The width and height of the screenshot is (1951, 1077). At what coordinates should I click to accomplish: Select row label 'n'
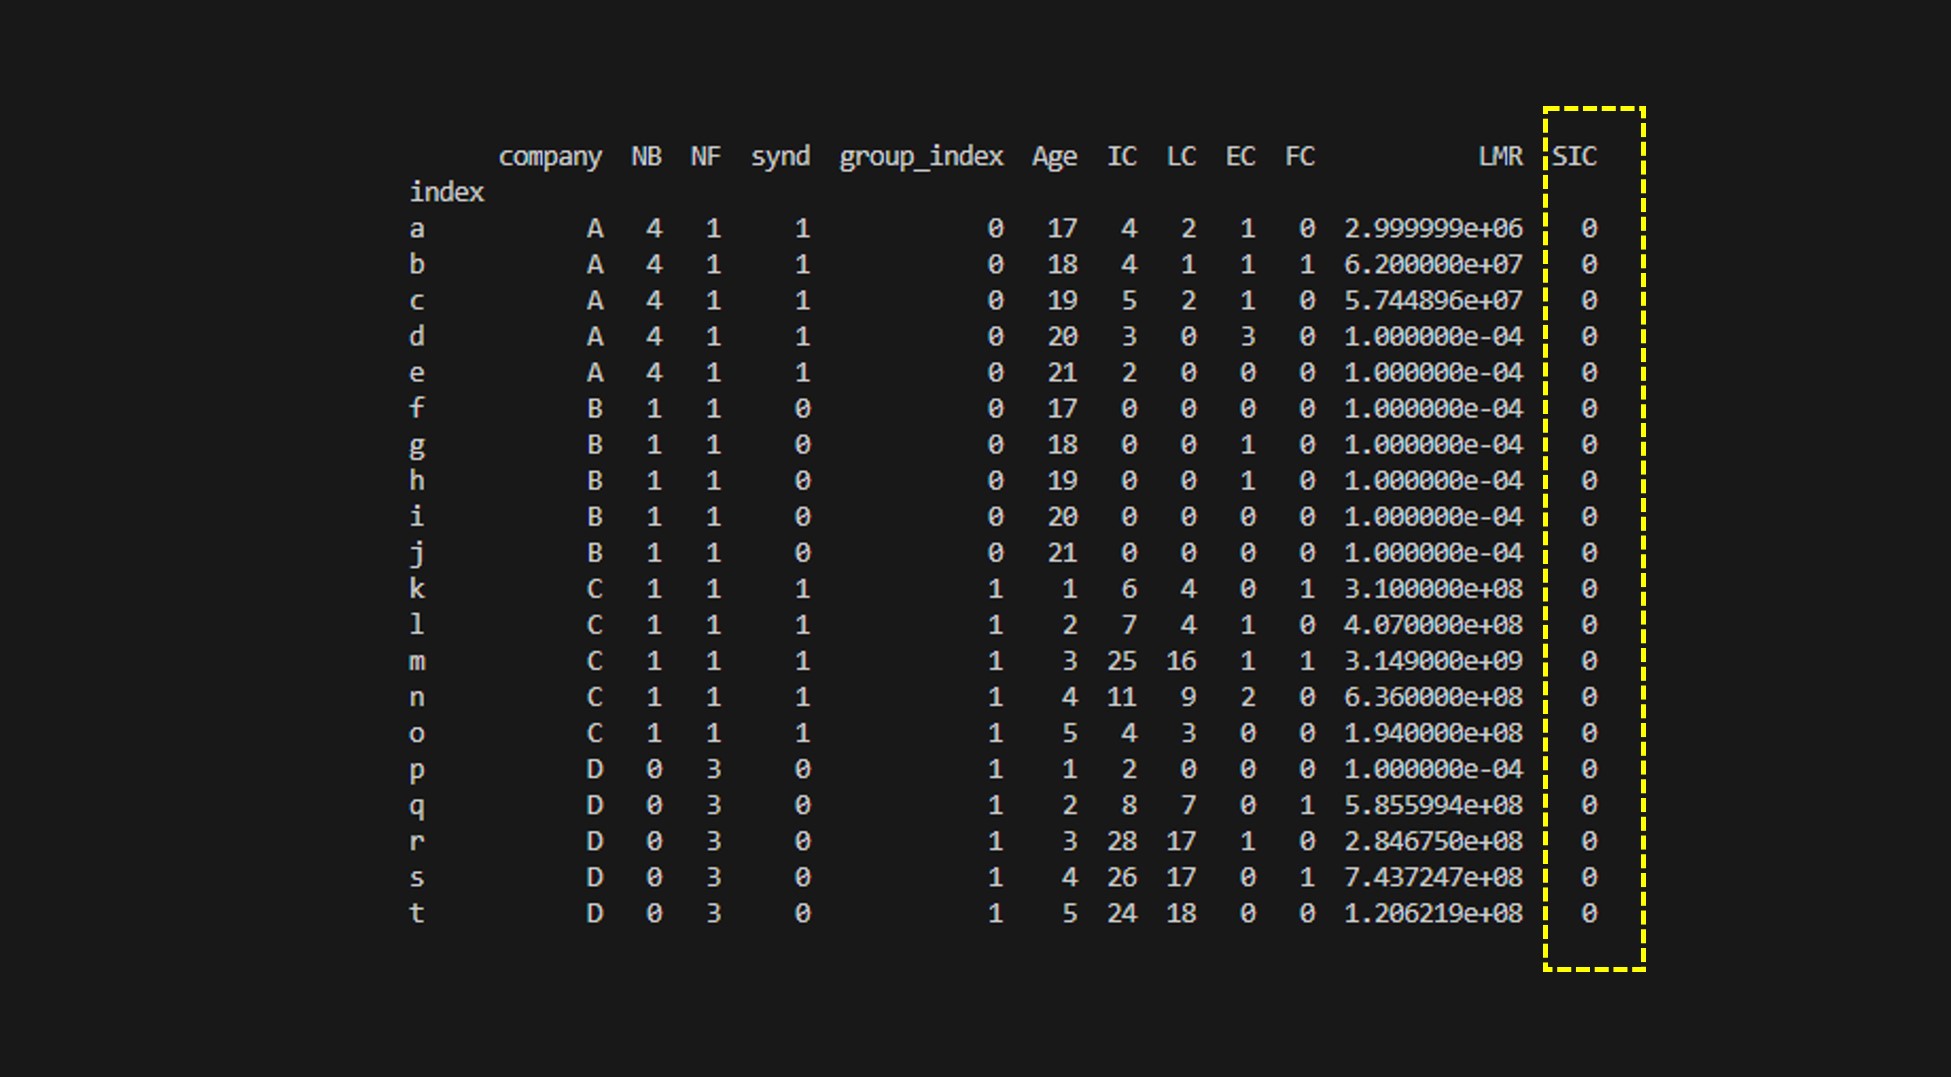point(417,698)
